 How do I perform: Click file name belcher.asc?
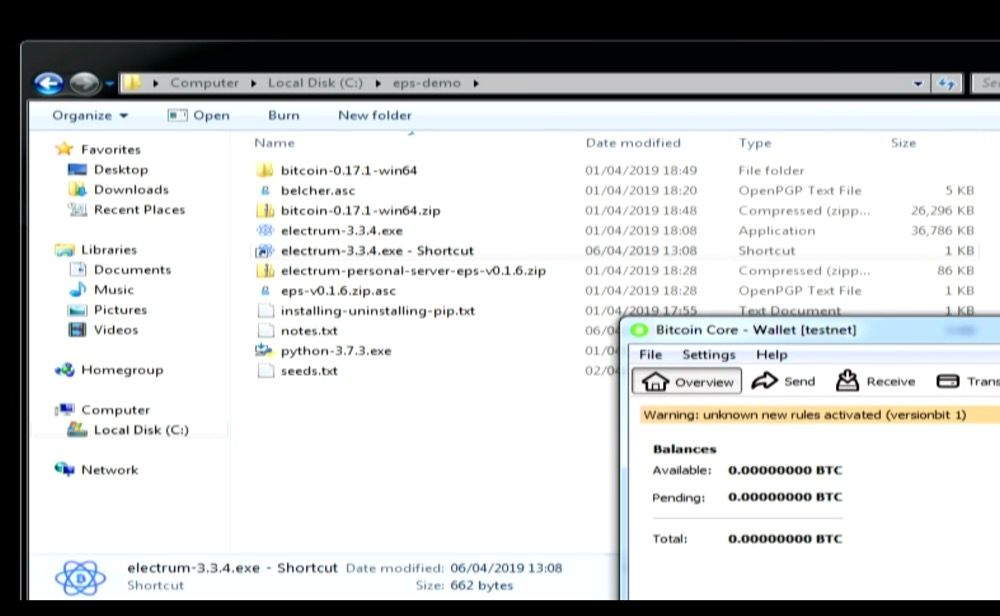pos(318,190)
